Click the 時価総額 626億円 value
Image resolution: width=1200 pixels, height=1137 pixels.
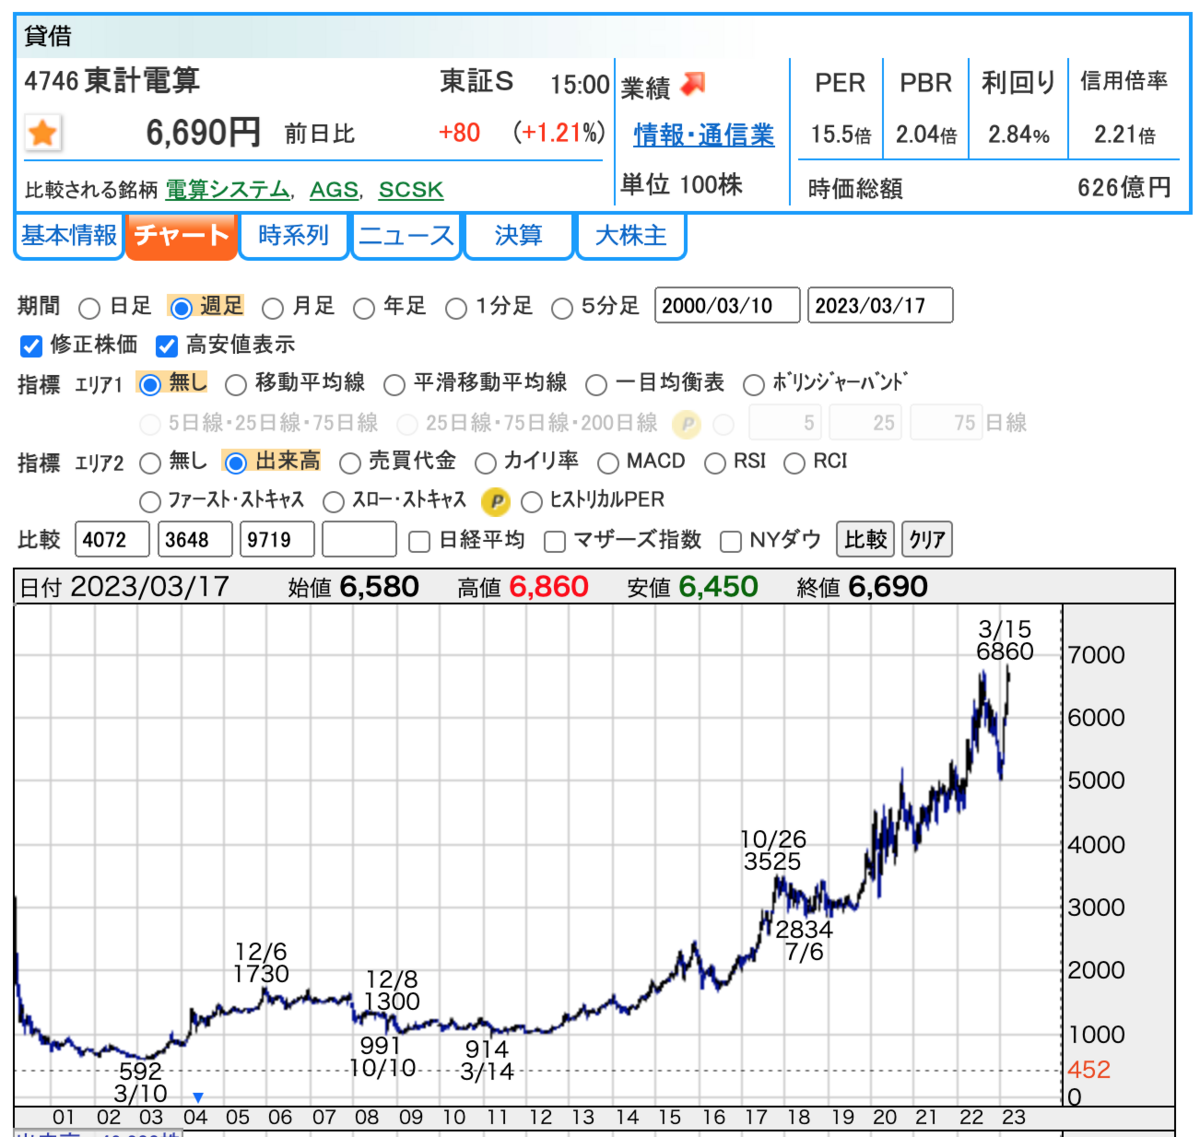1124,188
